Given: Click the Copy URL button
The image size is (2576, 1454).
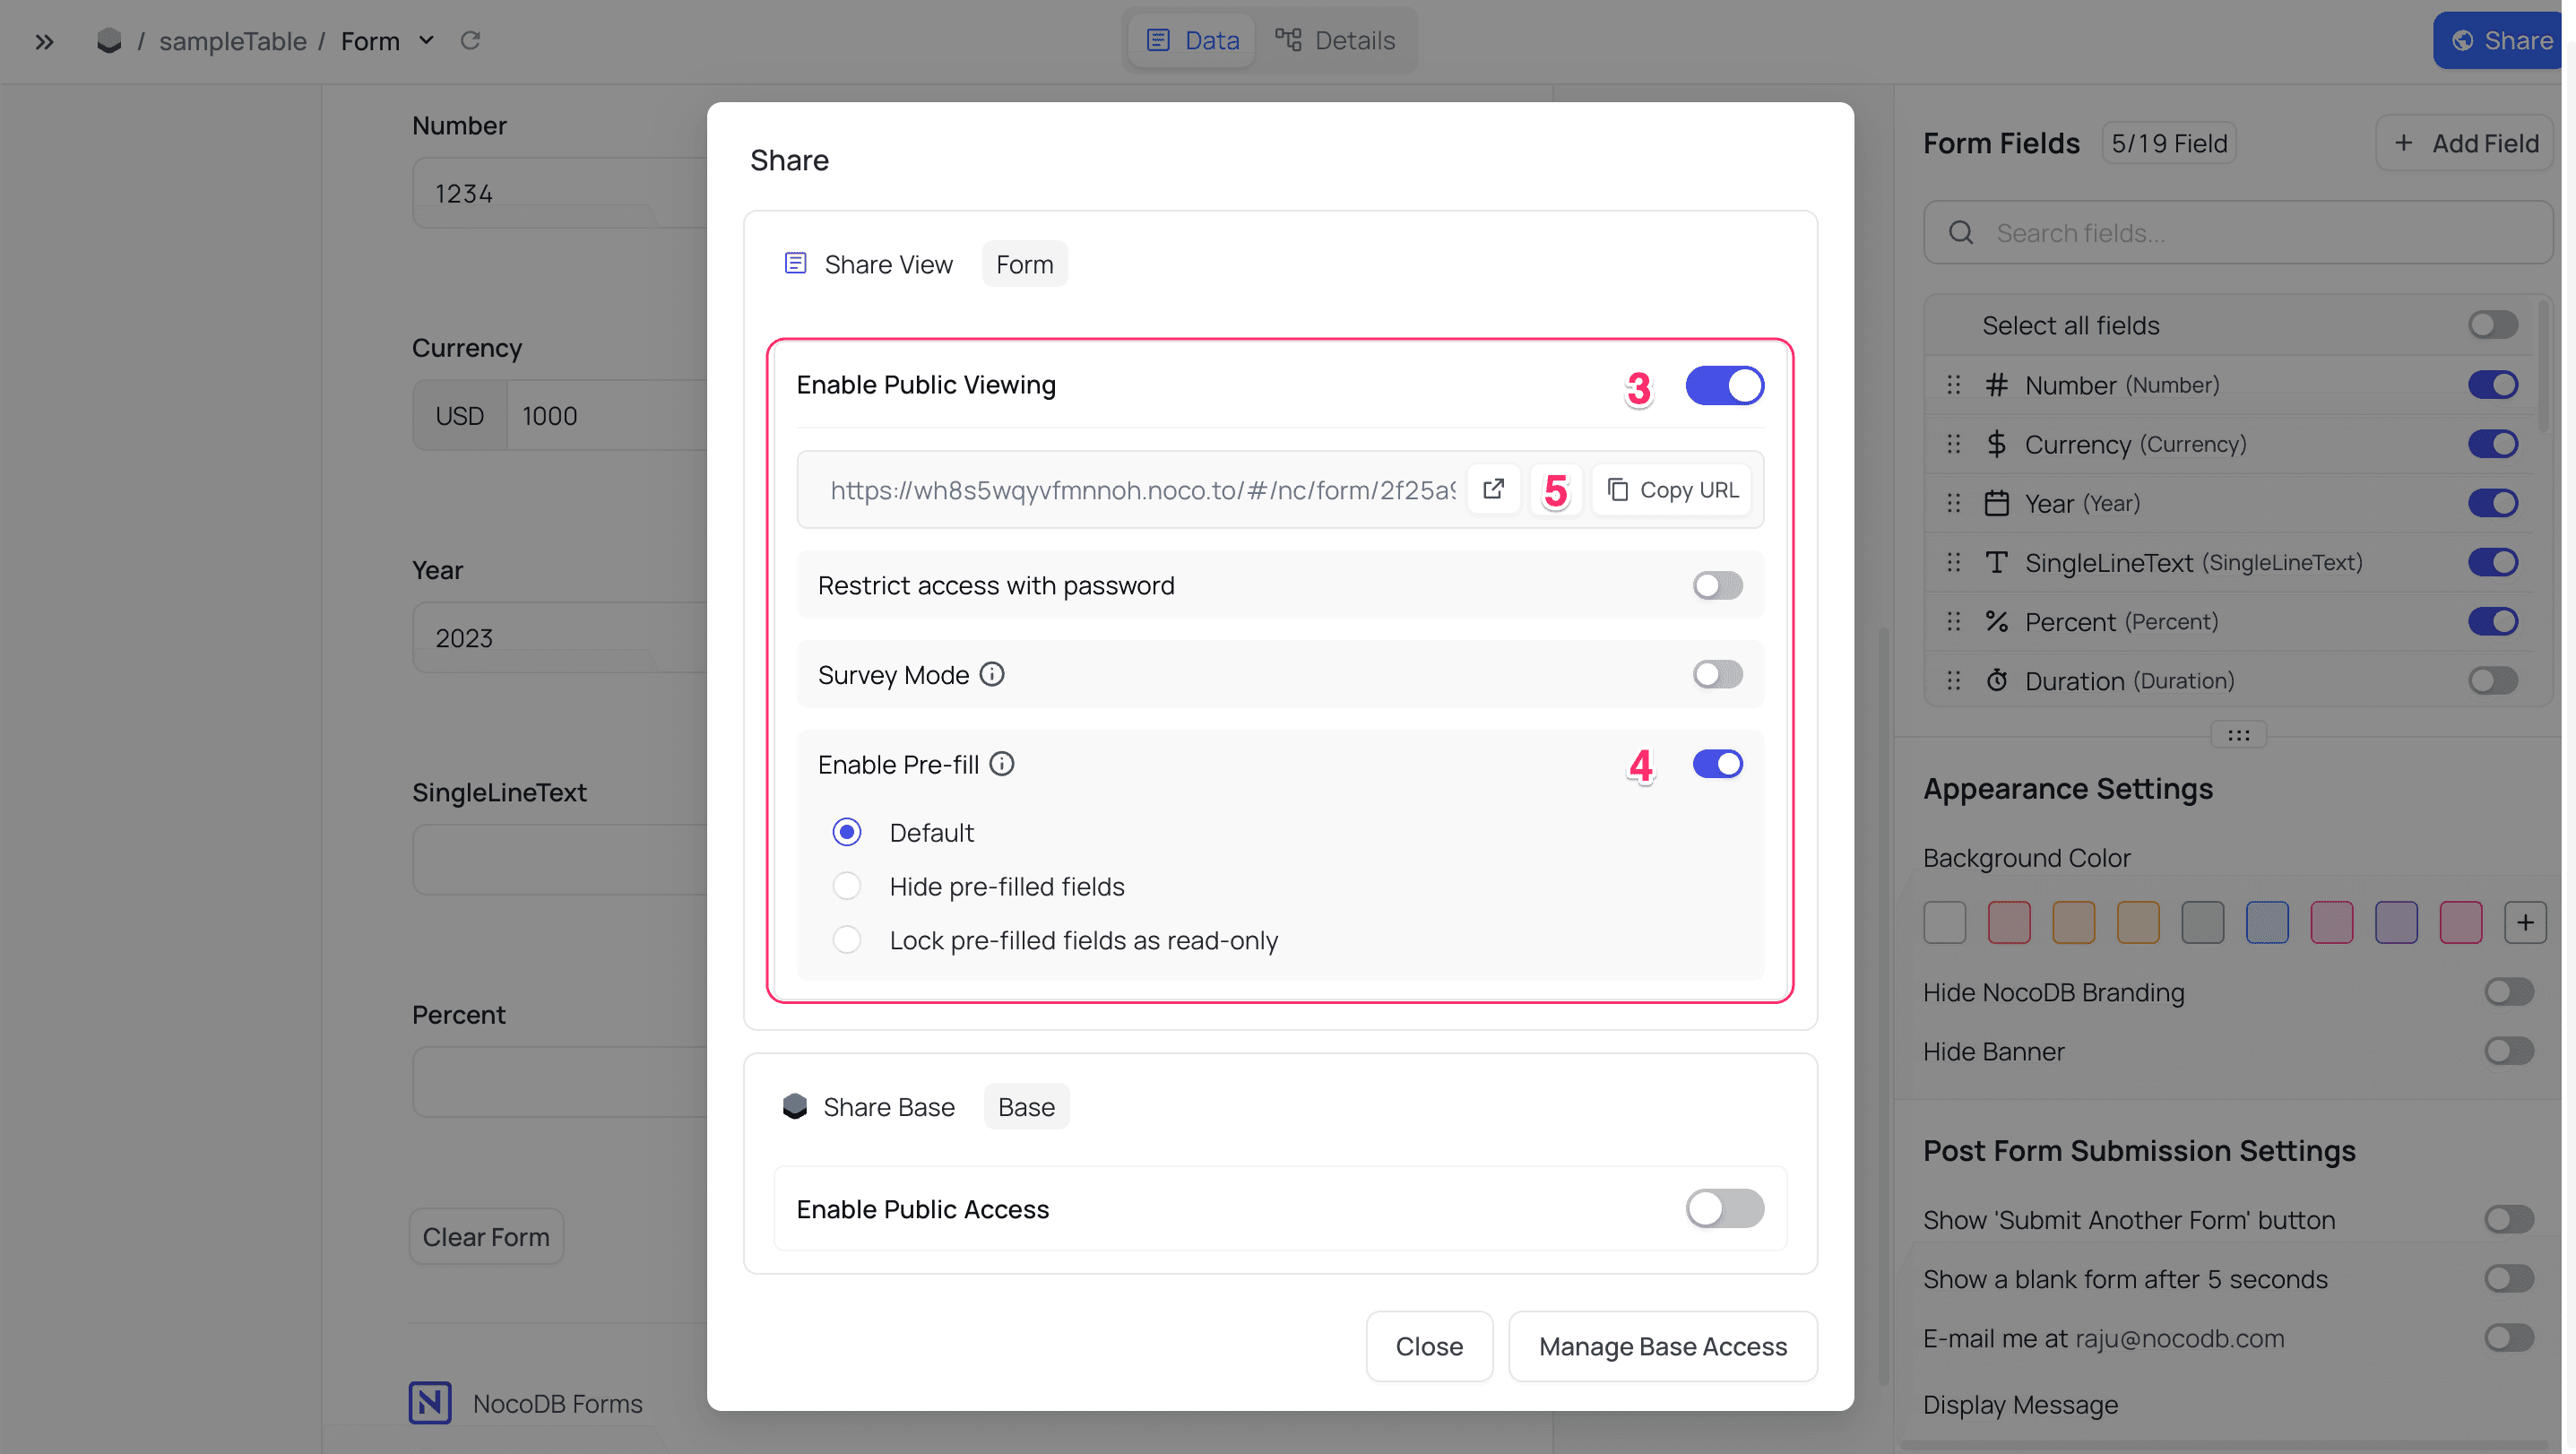Looking at the screenshot, I should [1672, 489].
